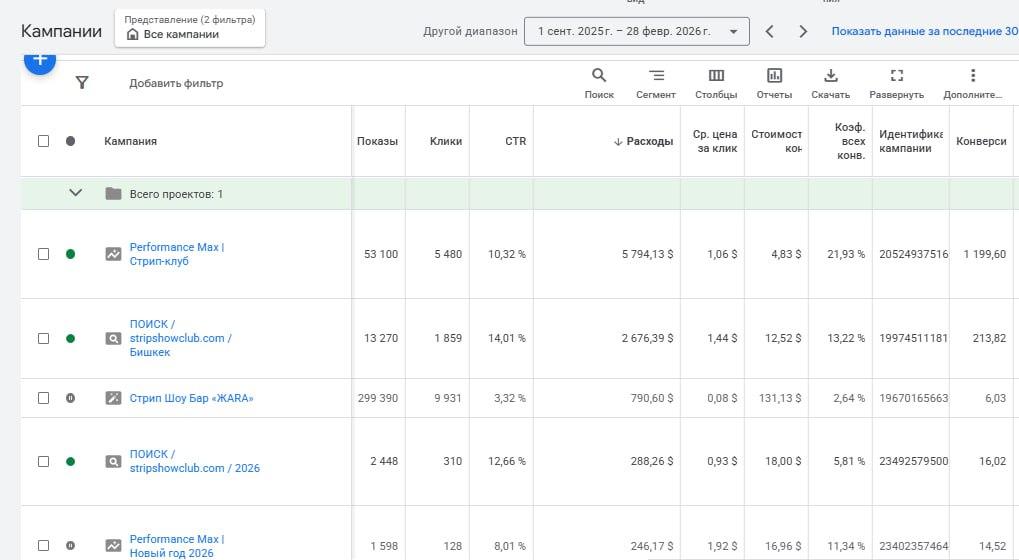Open the Столбцы columns icon
The width and height of the screenshot is (1019, 560).
716,76
